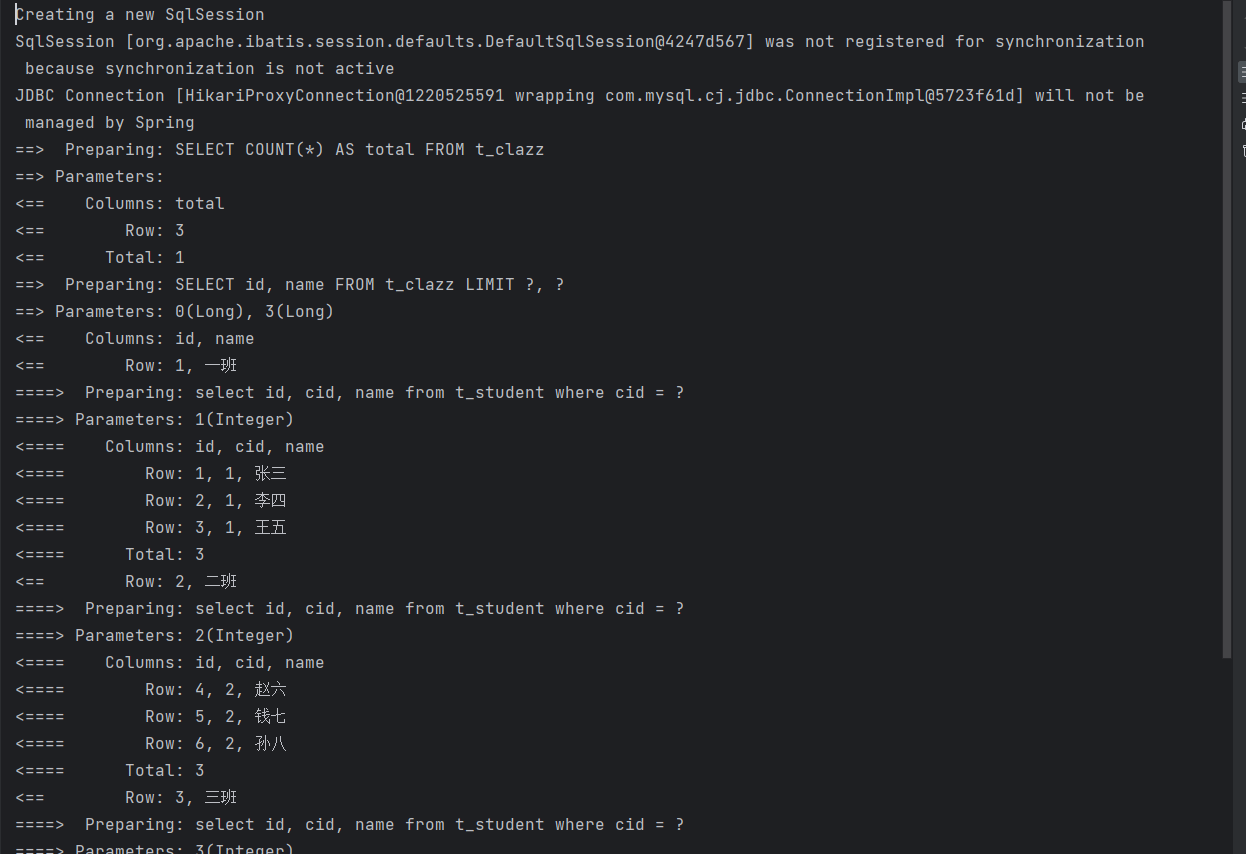Click the LIMIT ?, ? query line
Screen dimensions: 1246x854
pyautogui.click(x=369, y=285)
